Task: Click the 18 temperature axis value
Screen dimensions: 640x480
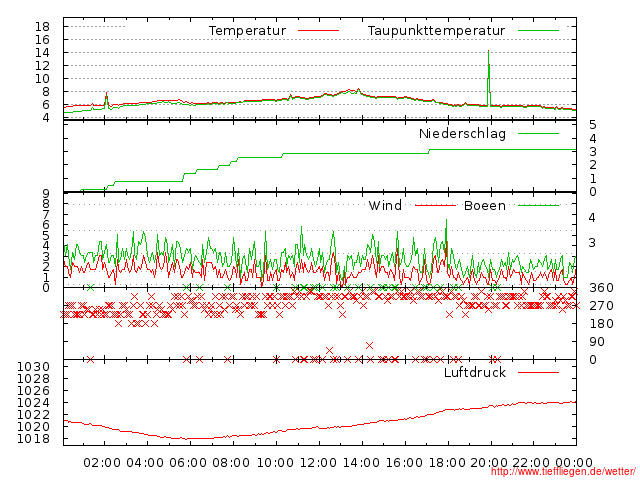Action: click(42, 27)
